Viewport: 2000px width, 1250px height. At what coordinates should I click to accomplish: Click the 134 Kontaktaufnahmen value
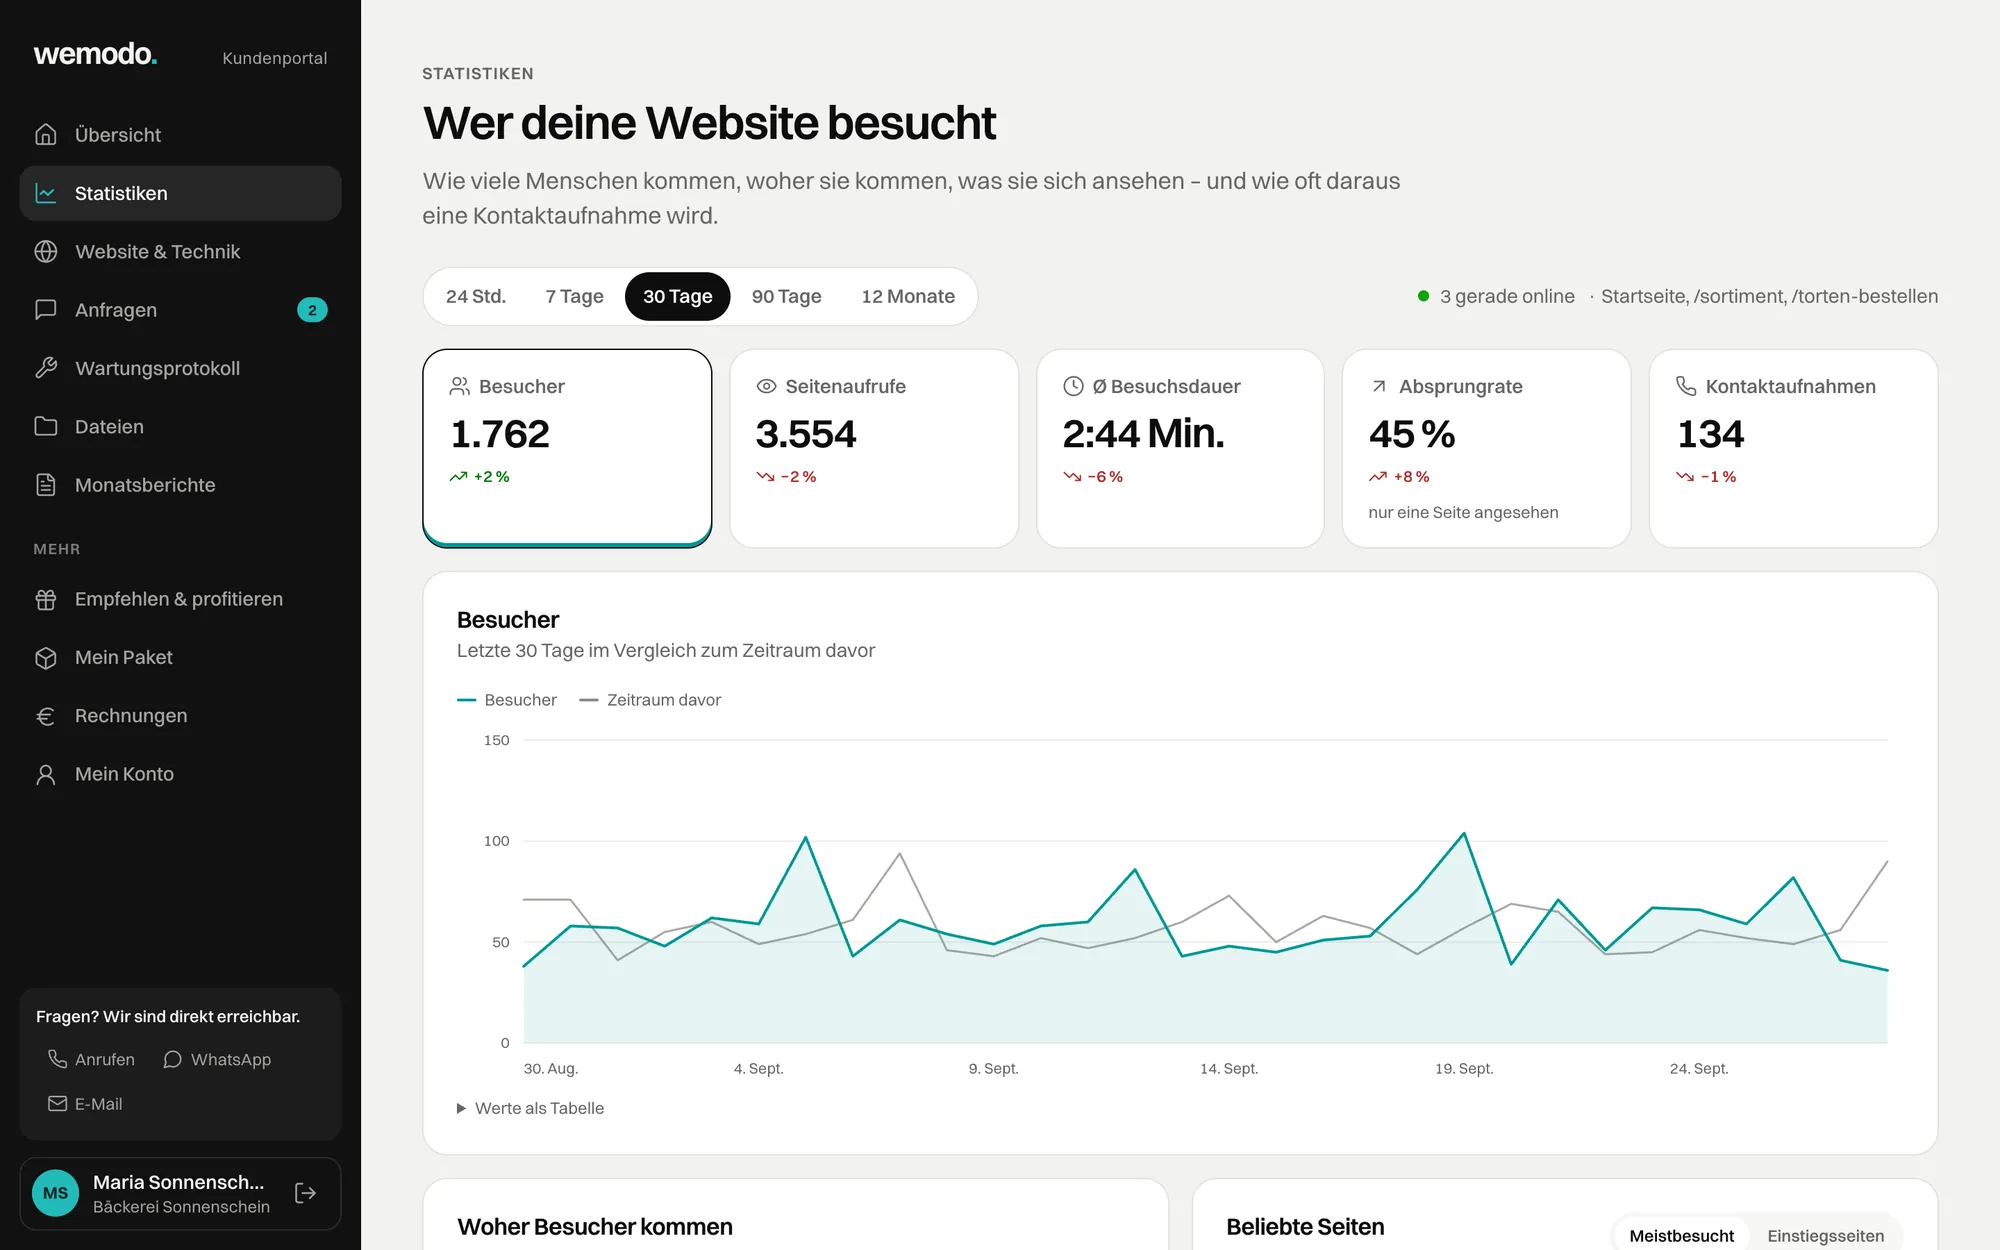(x=1710, y=434)
